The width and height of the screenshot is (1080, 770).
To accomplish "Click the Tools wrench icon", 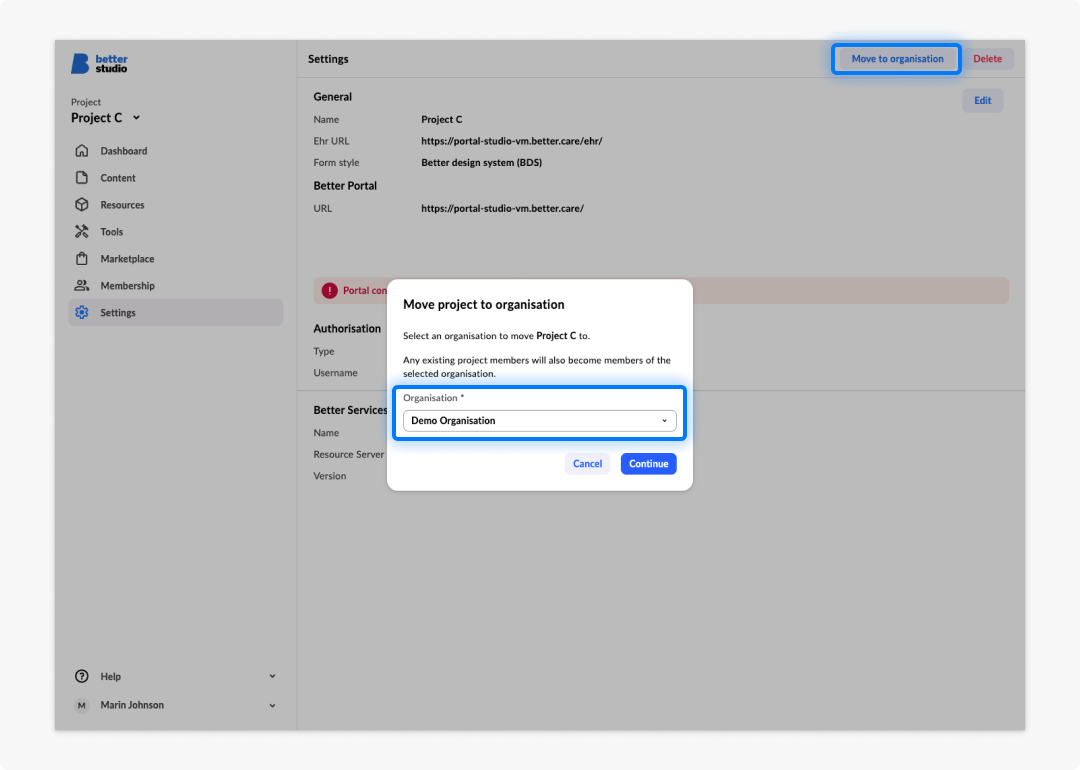I will [82, 231].
